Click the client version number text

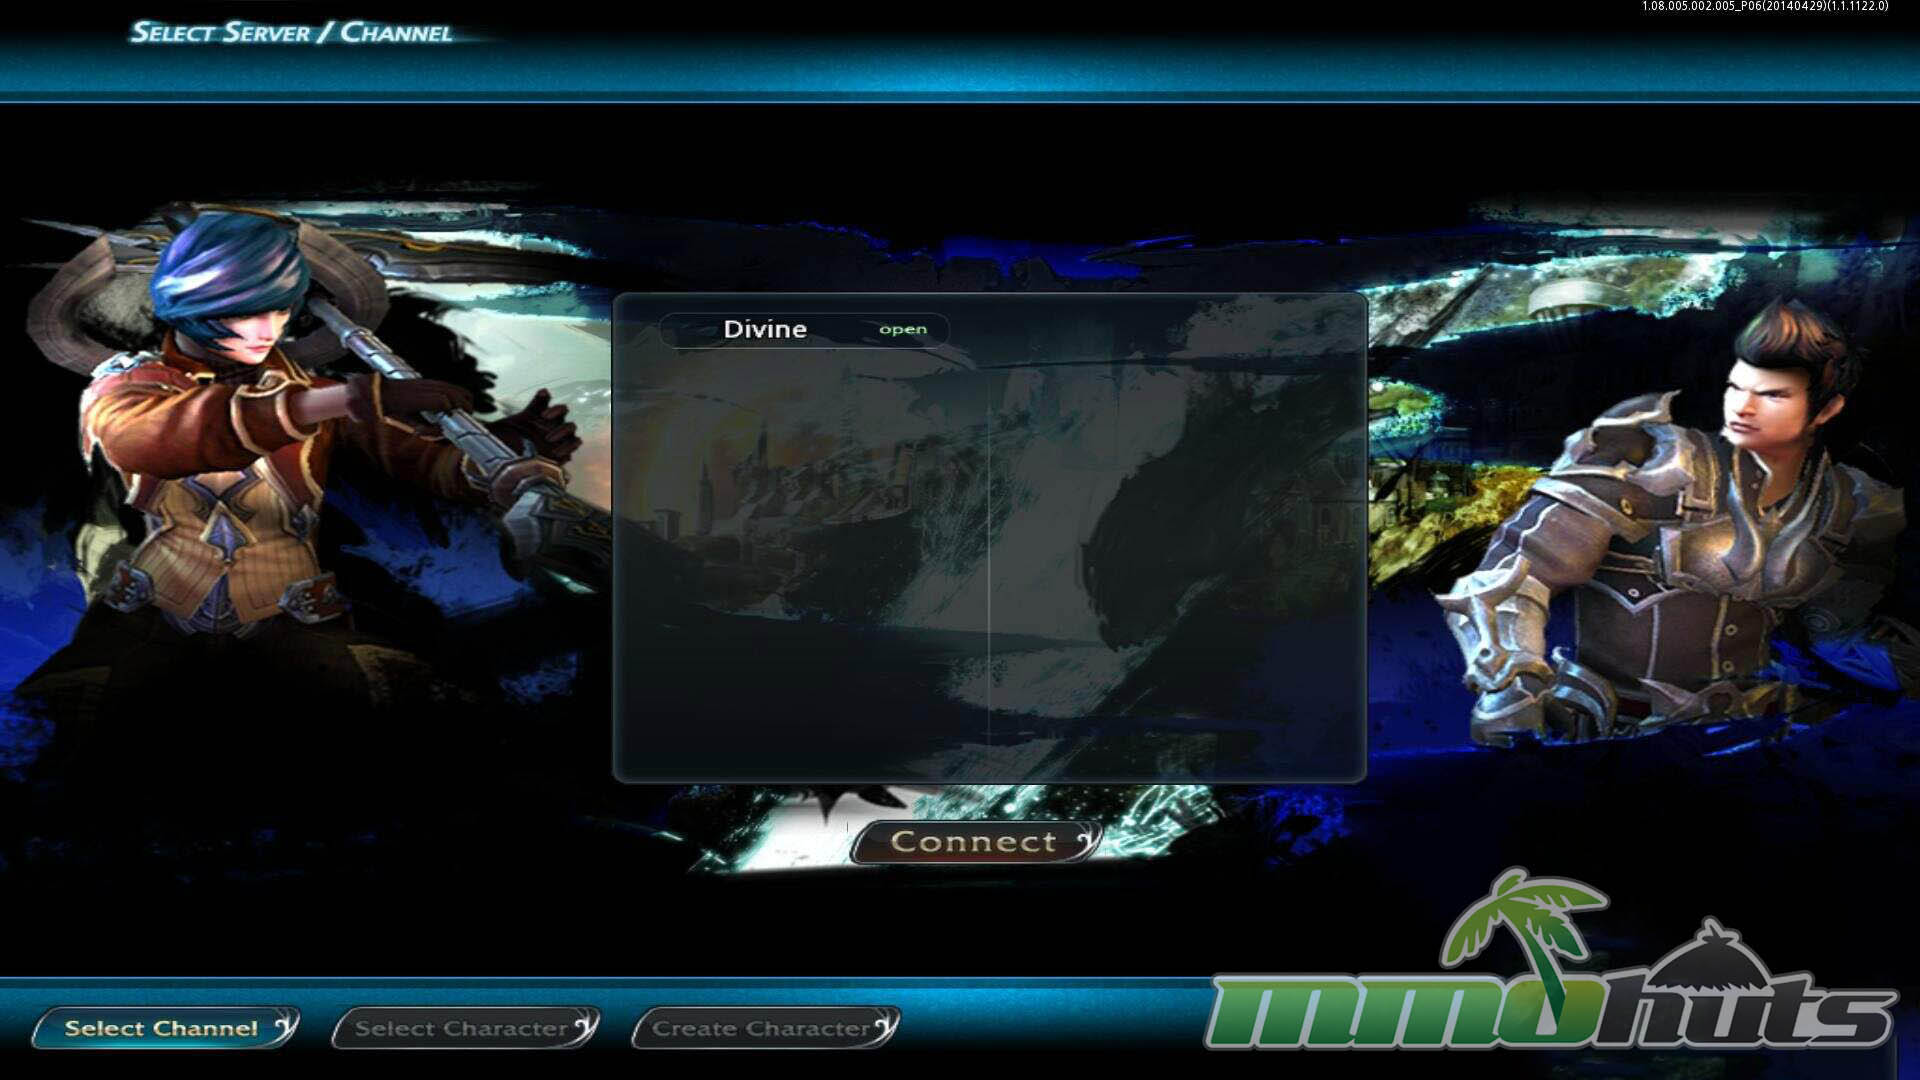click(x=1764, y=7)
